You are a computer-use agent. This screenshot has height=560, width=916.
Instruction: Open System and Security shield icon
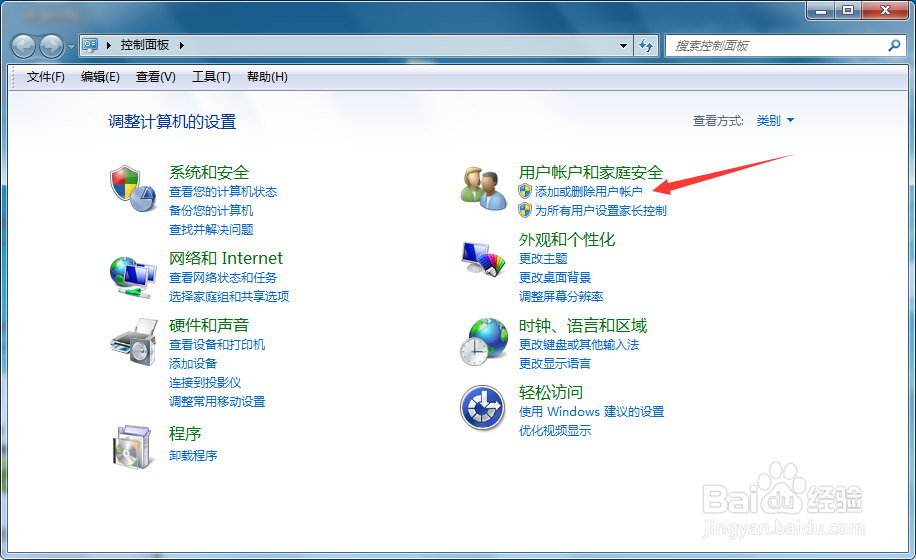(x=133, y=188)
